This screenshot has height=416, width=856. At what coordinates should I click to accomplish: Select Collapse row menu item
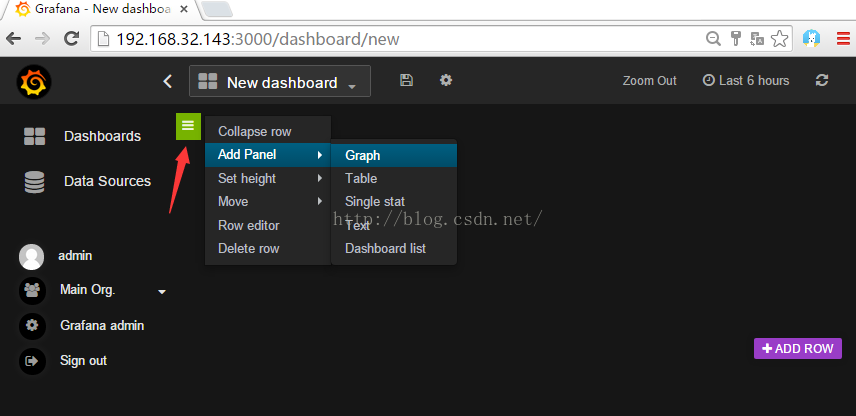tap(268, 132)
